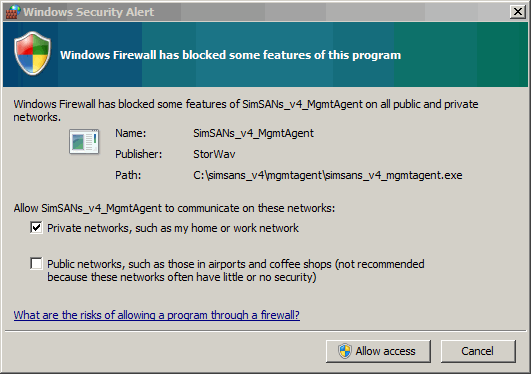The image size is (531, 374).
Task: Close the Windows Security Alert dialog
Action: (518, 12)
